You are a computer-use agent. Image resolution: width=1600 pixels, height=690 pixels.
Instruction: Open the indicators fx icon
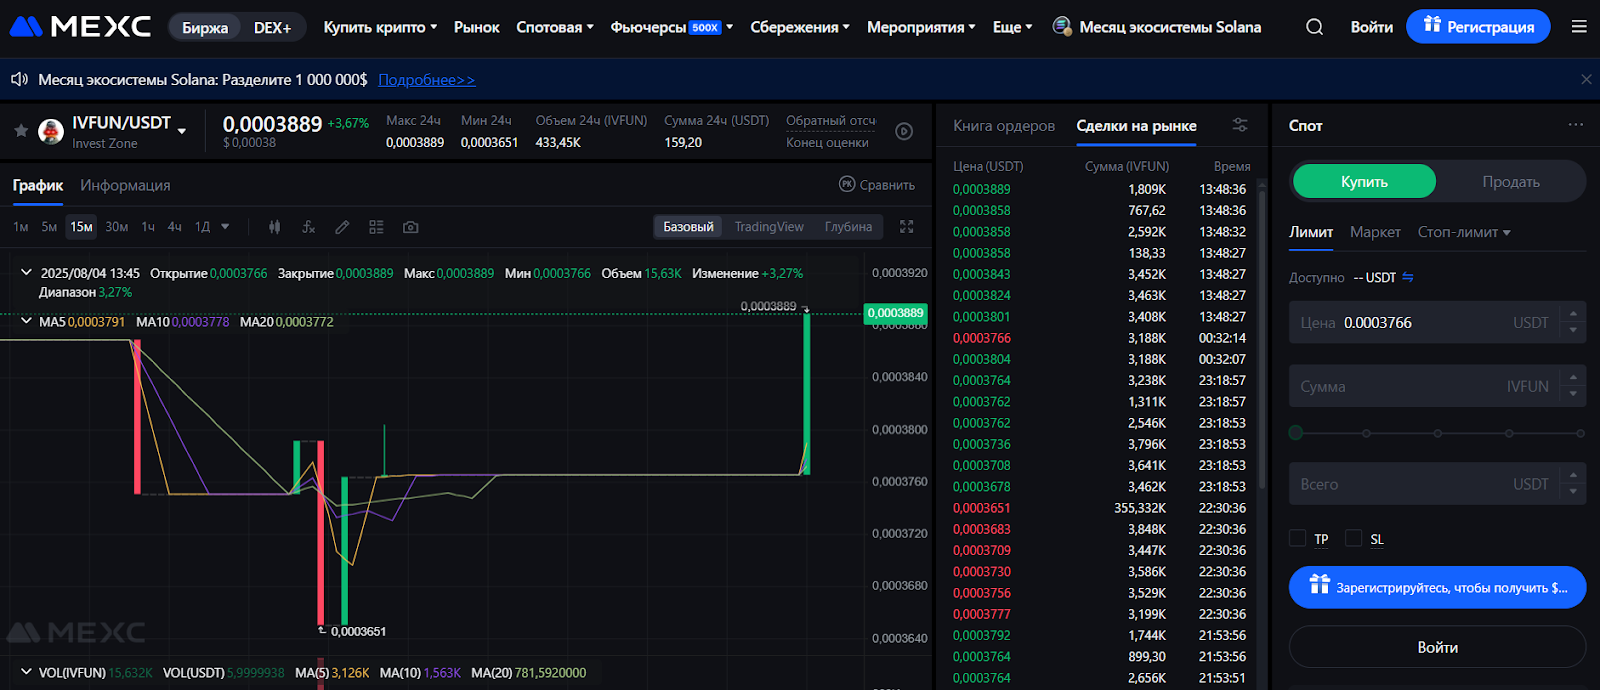pyautogui.click(x=309, y=227)
